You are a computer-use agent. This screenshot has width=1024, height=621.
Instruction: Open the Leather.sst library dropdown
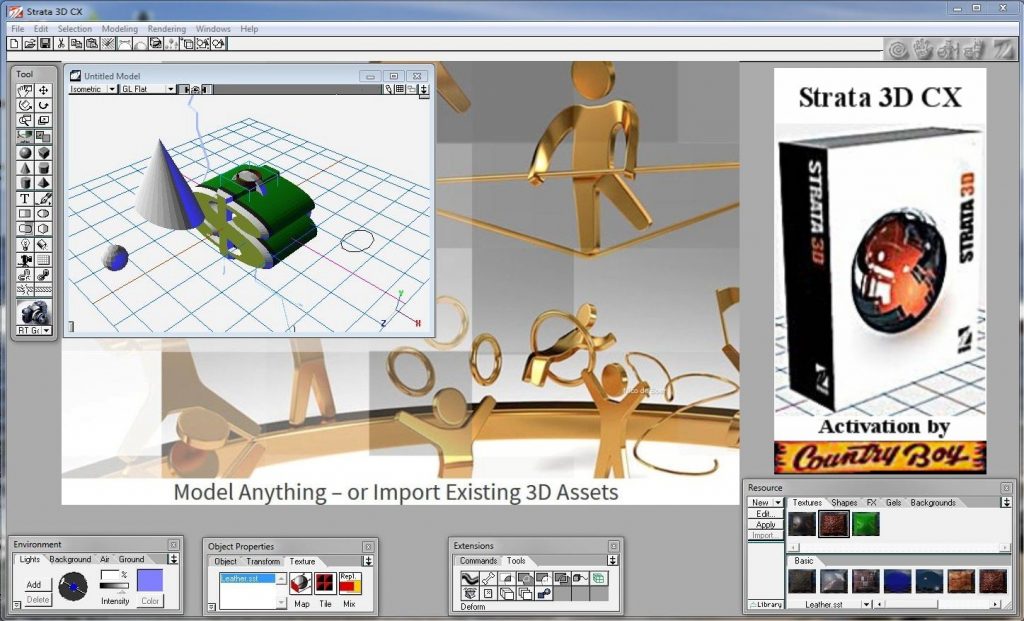tap(866, 605)
